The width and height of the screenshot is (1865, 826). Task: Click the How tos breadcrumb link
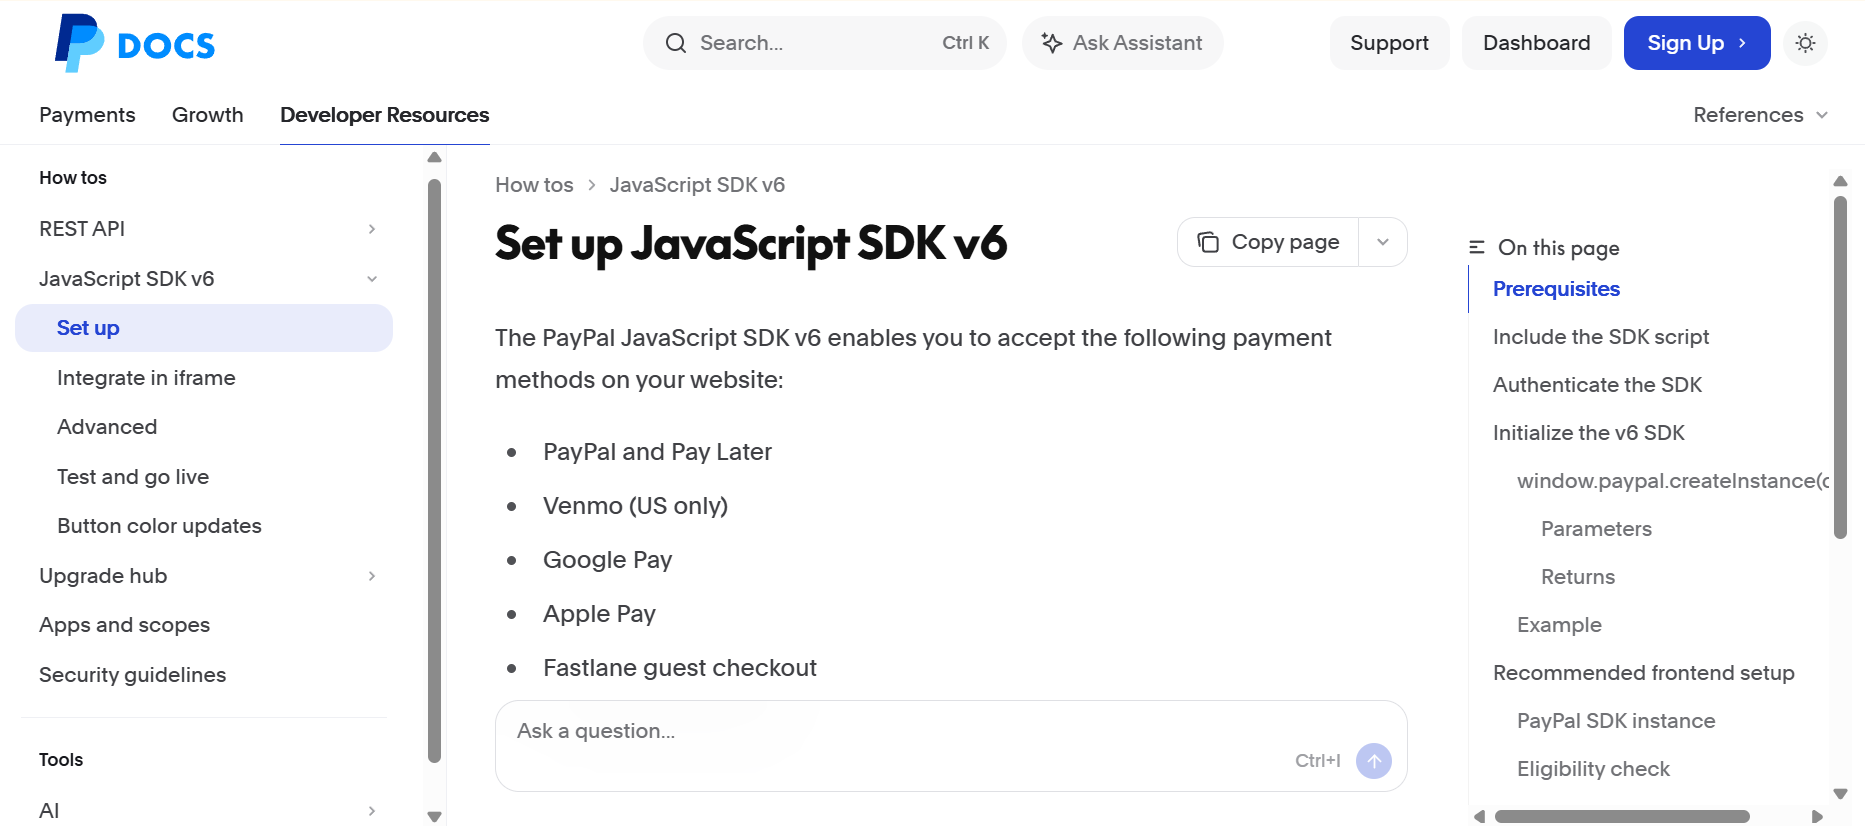tap(534, 185)
